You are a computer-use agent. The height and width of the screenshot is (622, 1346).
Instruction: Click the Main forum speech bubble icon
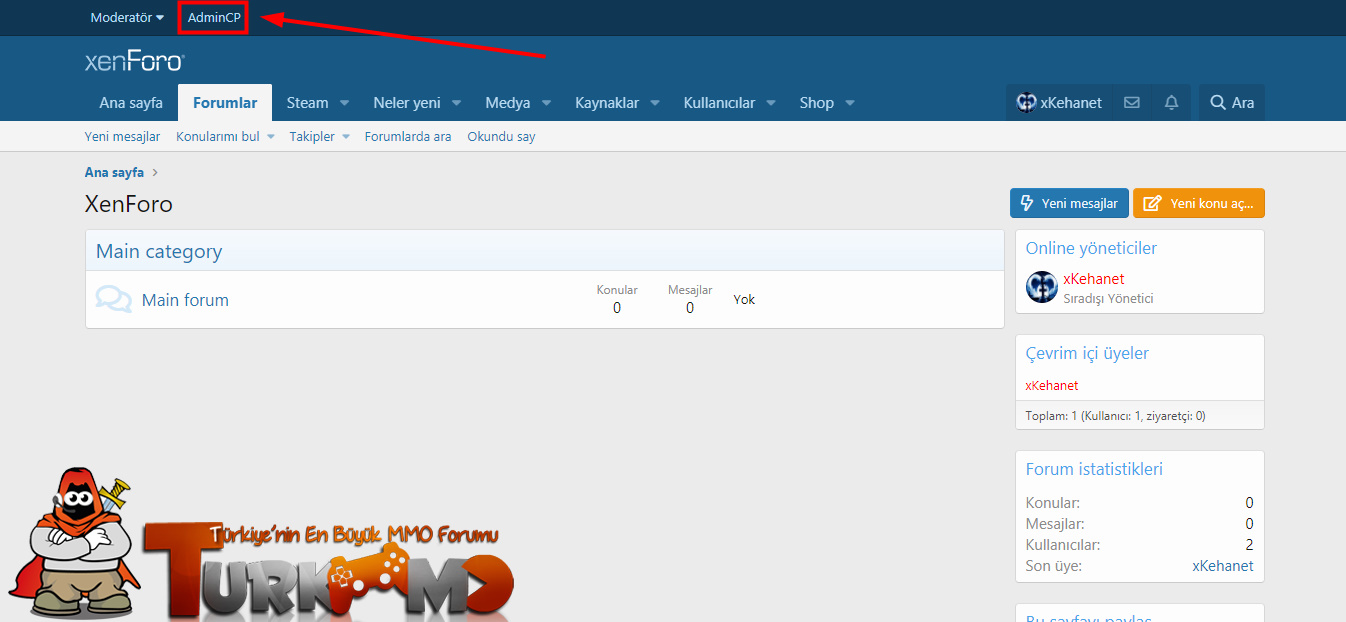114,299
